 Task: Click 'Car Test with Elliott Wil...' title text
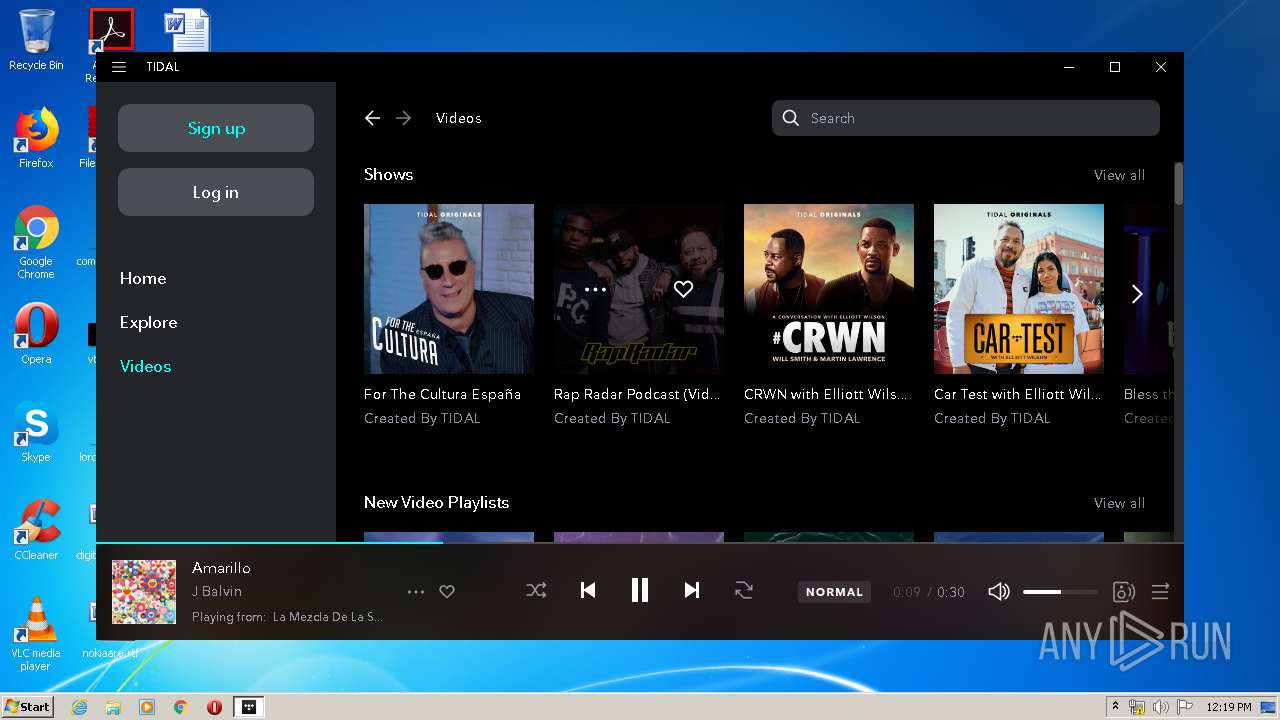[x=1018, y=394]
